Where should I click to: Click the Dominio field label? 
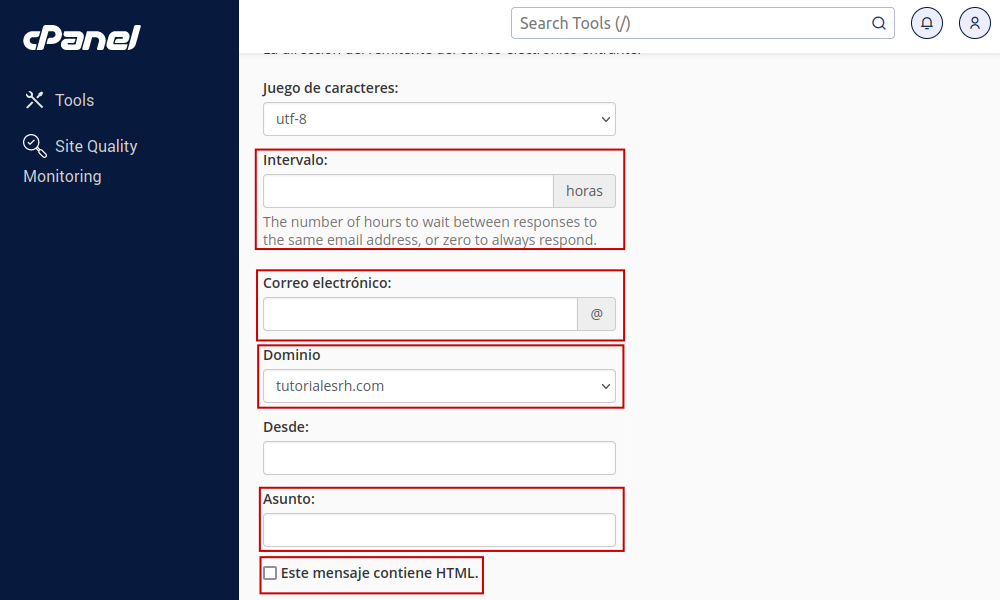coord(292,355)
